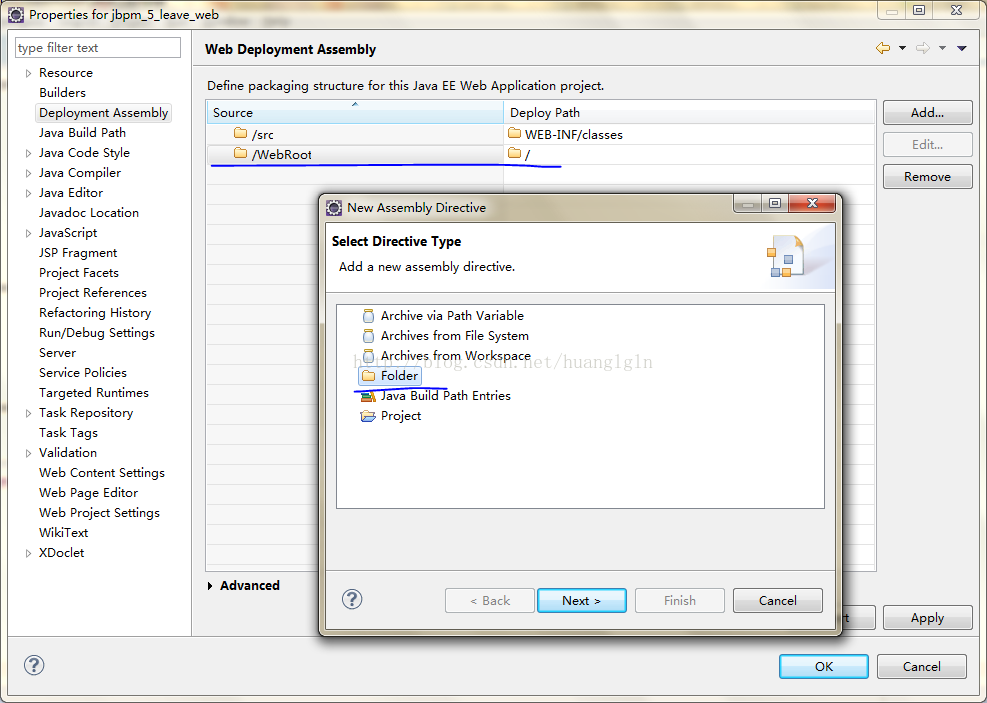Open the back history dropdown arrow
The width and height of the screenshot is (987, 703).
coord(902,48)
